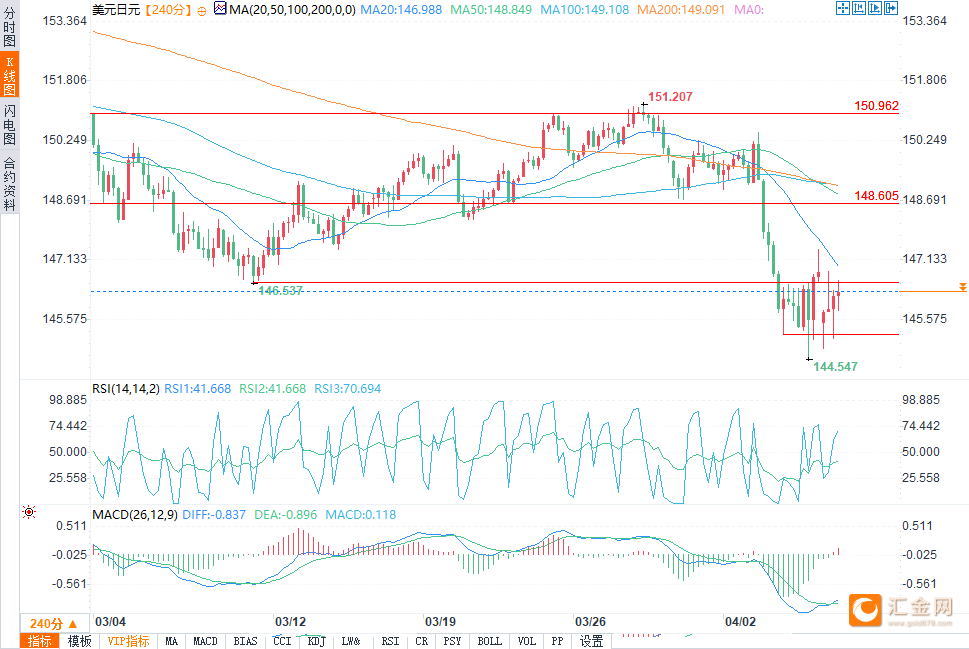This screenshot has height=649, width=969.
Task: Select the MACD indicator button
Action: 205,641
